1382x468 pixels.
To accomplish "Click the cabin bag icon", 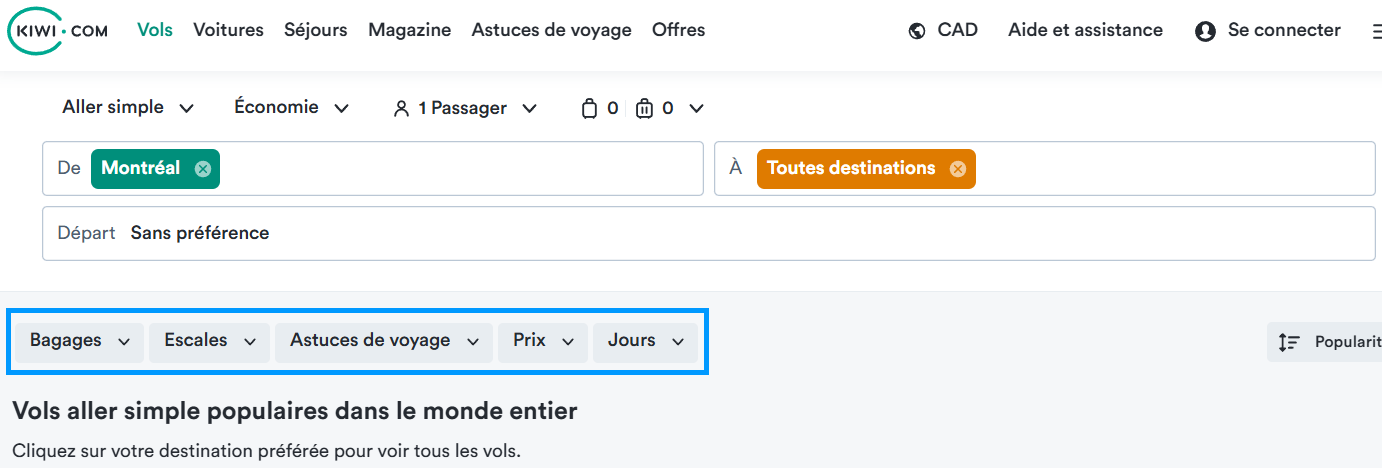I will point(590,108).
